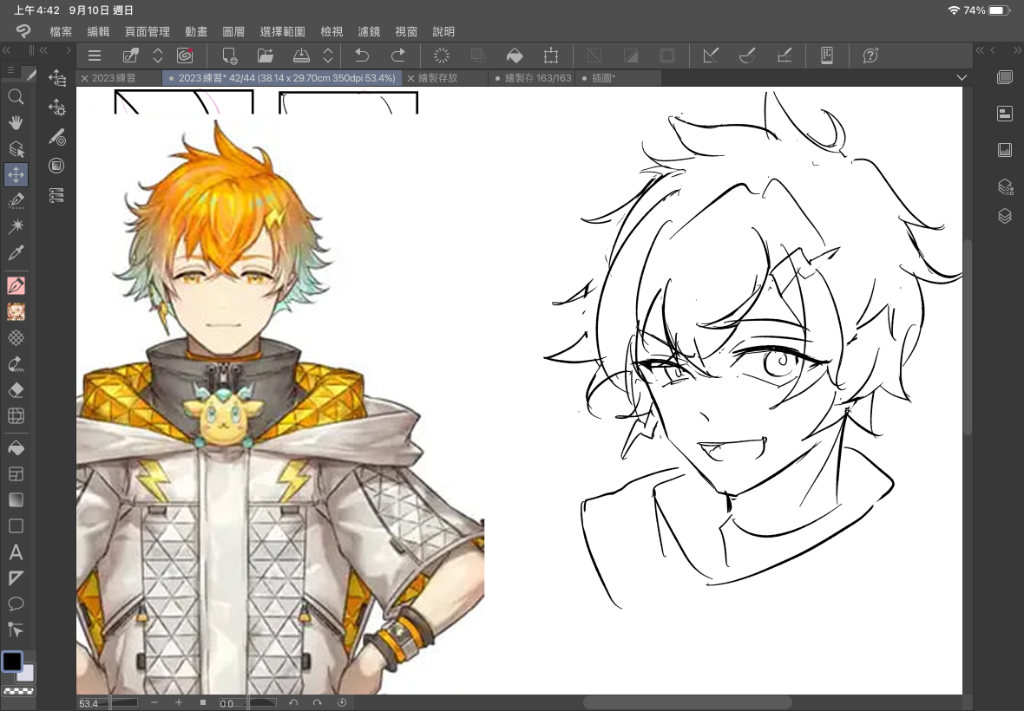
Task: Toggle Snap to Grid
Action: point(784,55)
